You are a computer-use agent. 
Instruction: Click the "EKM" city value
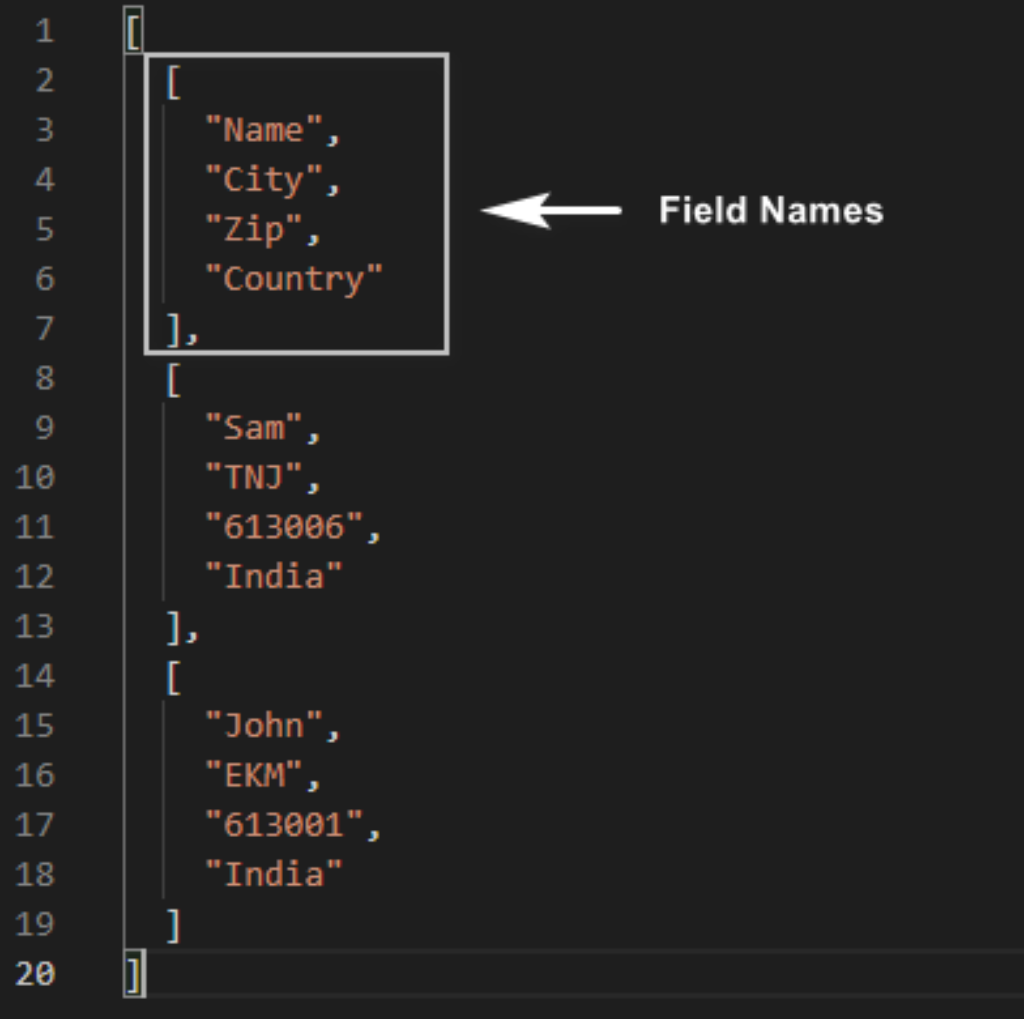click(253, 775)
